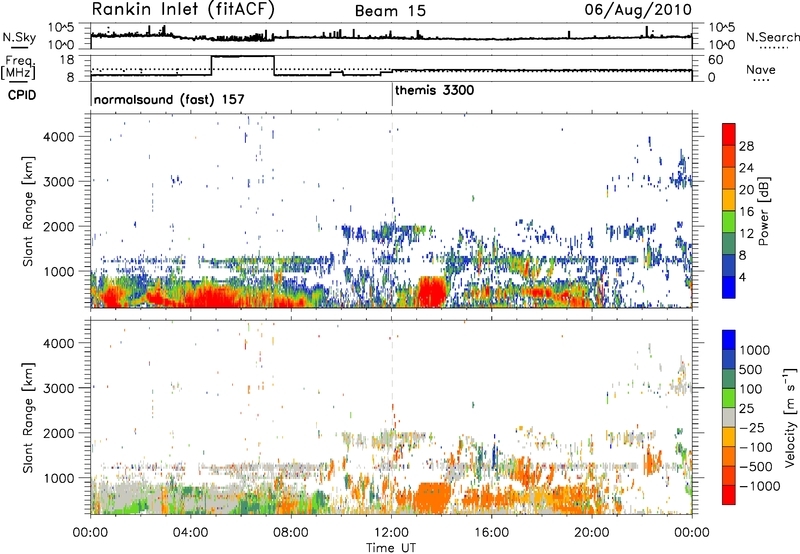Click the 'Power [dB]' colorbar label

[763, 211]
